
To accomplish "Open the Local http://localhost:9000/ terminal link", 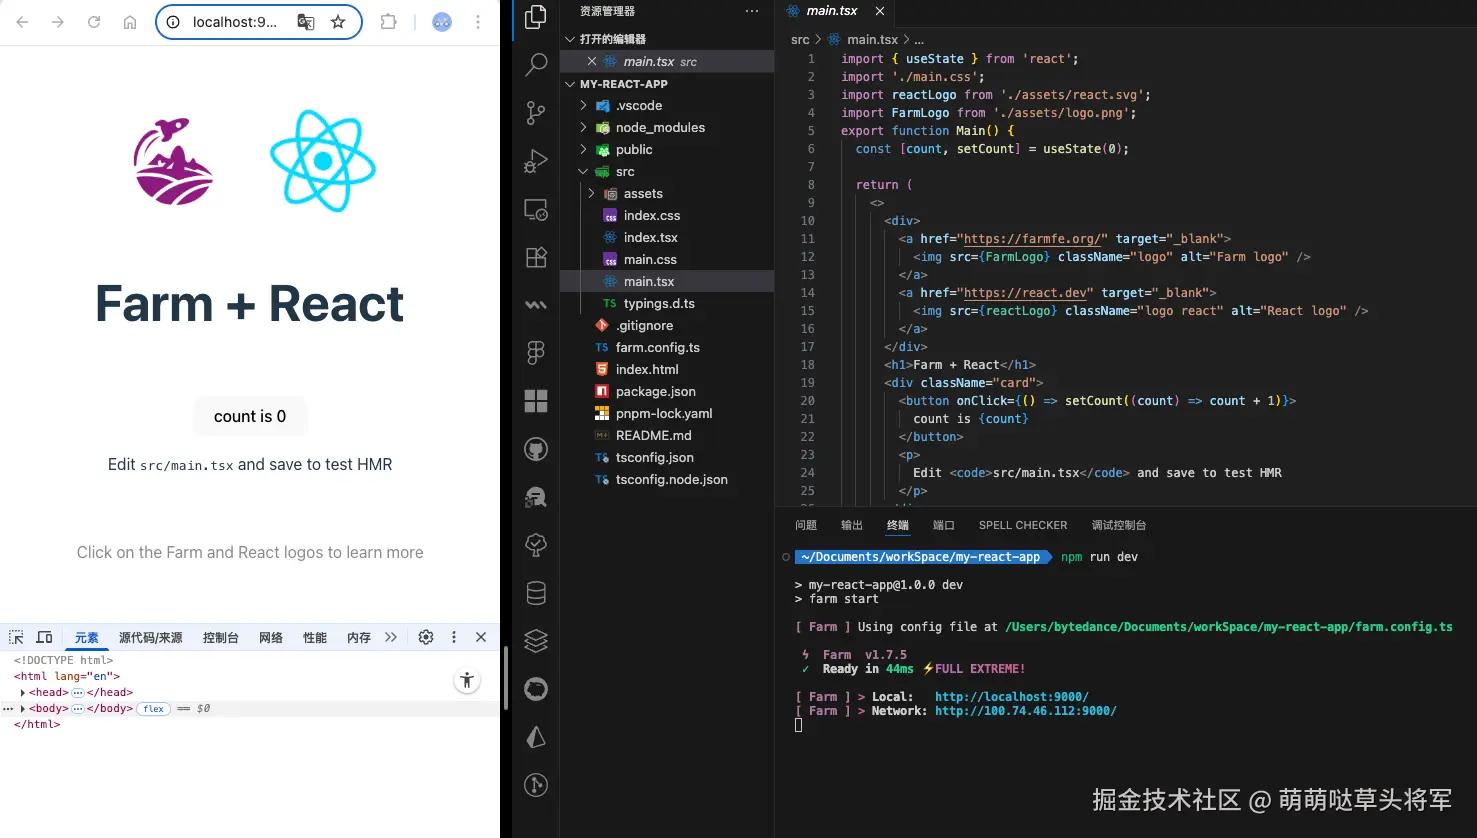I will pos(1012,697).
